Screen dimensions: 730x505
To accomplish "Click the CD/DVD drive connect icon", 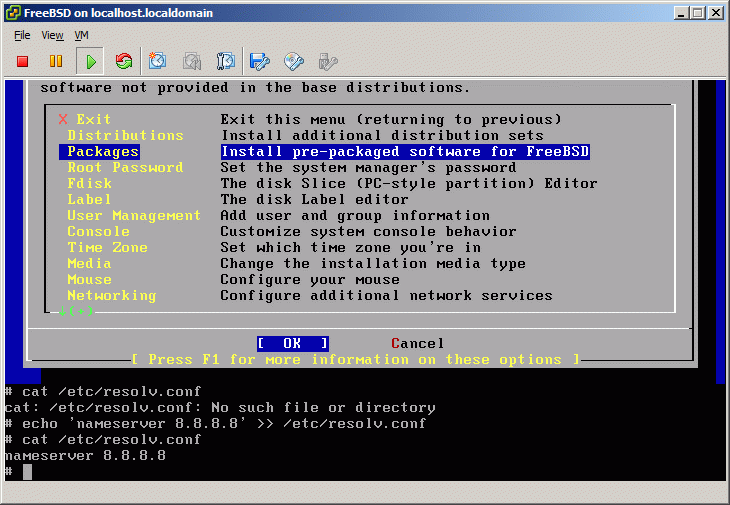I will point(294,61).
